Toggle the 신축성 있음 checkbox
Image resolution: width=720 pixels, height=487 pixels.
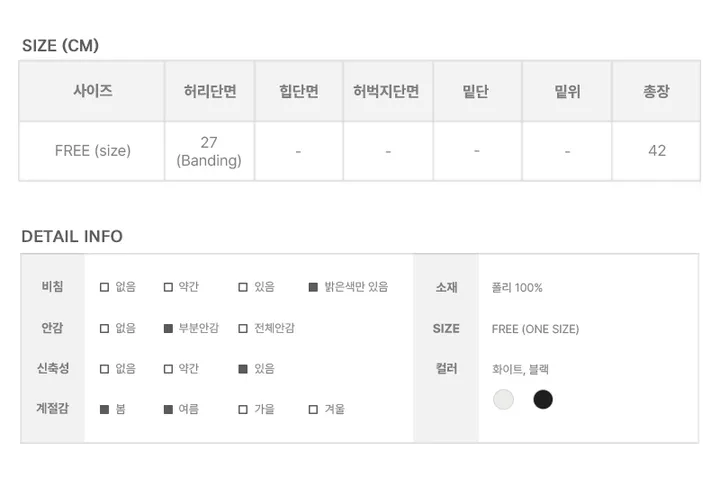click(x=243, y=369)
